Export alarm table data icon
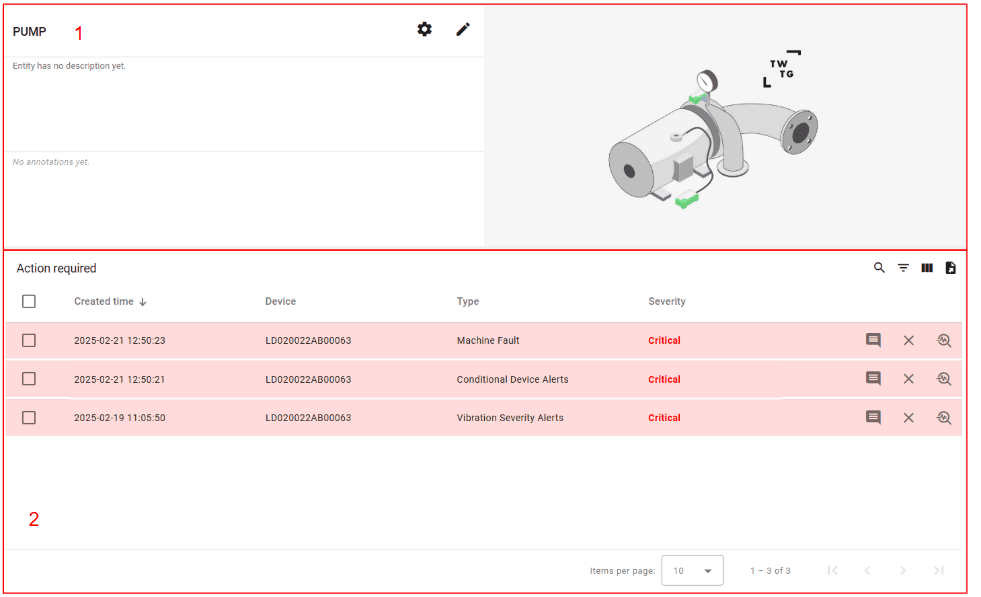This screenshot has width=981, height=597. pyautogui.click(x=950, y=268)
